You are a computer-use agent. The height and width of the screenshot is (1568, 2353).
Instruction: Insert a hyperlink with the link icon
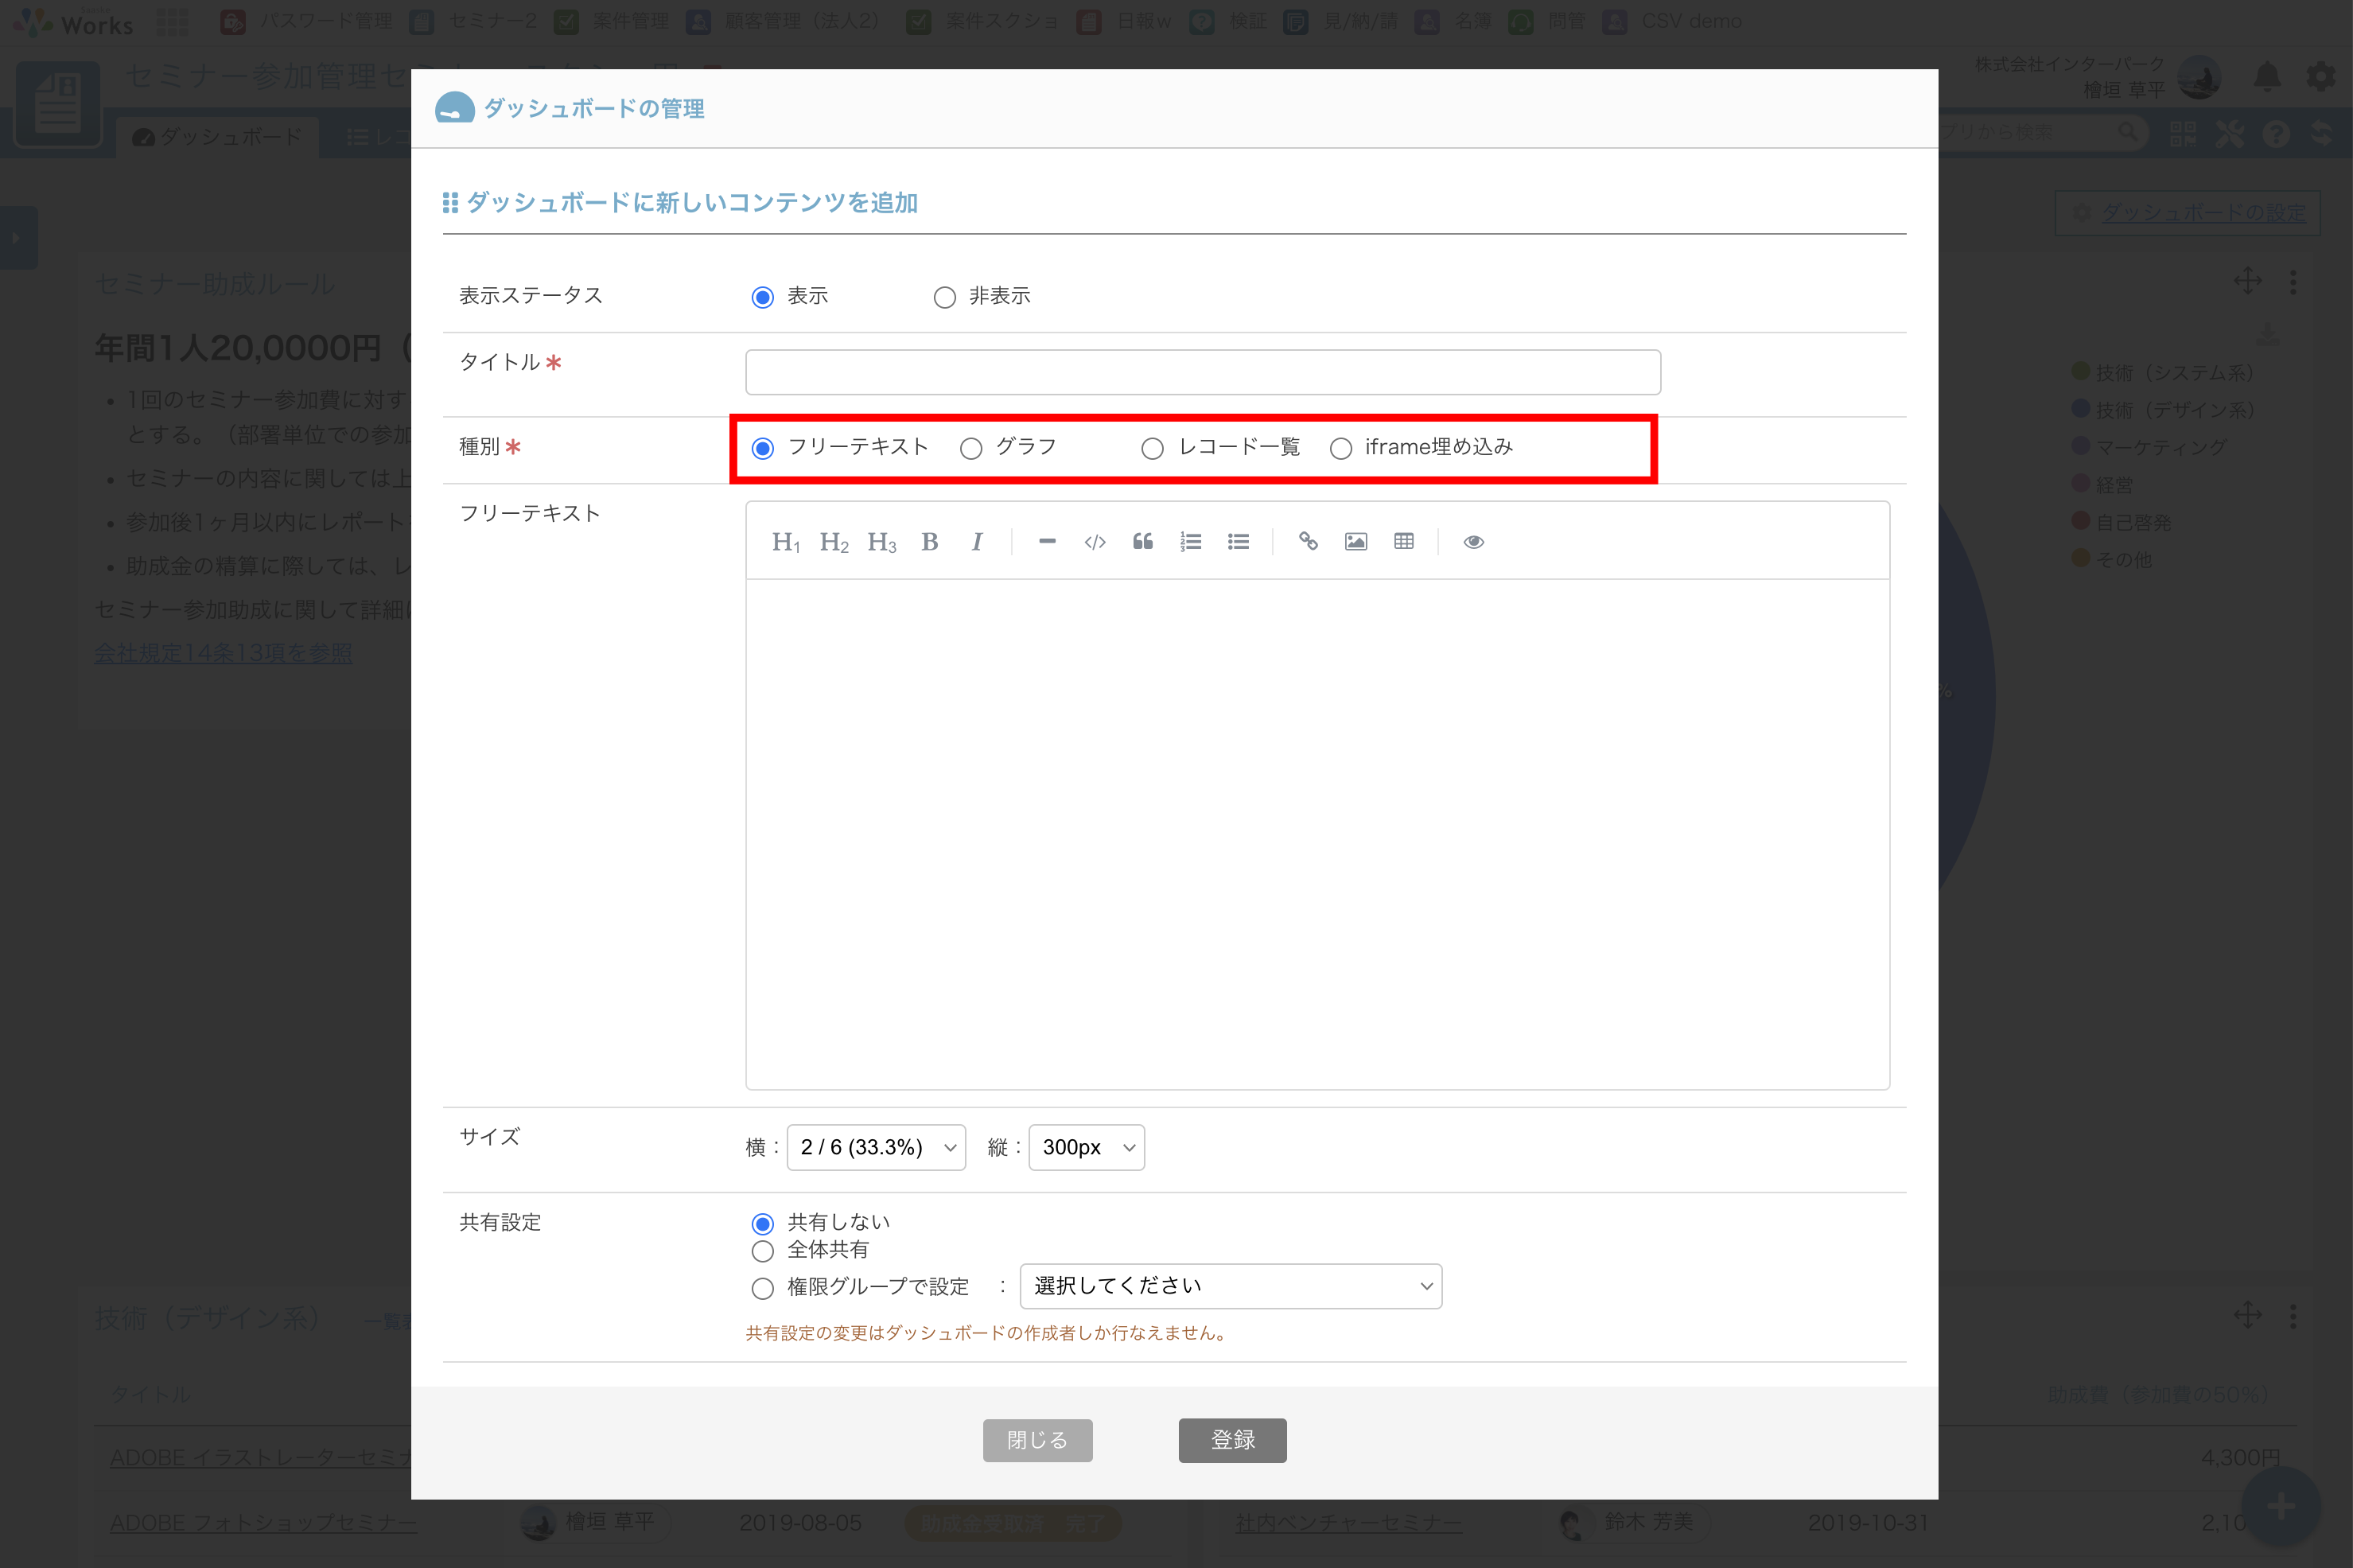coord(1308,542)
